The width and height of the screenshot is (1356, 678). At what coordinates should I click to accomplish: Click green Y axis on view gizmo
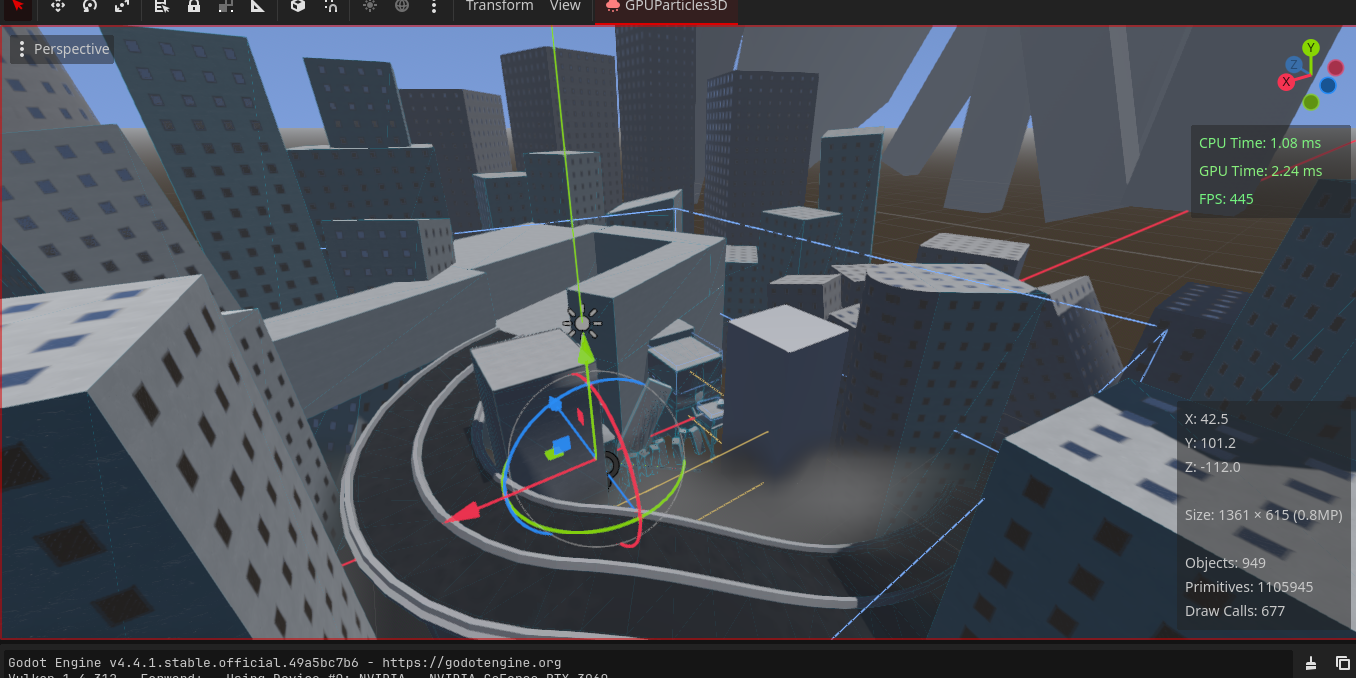pyautogui.click(x=1311, y=48)
